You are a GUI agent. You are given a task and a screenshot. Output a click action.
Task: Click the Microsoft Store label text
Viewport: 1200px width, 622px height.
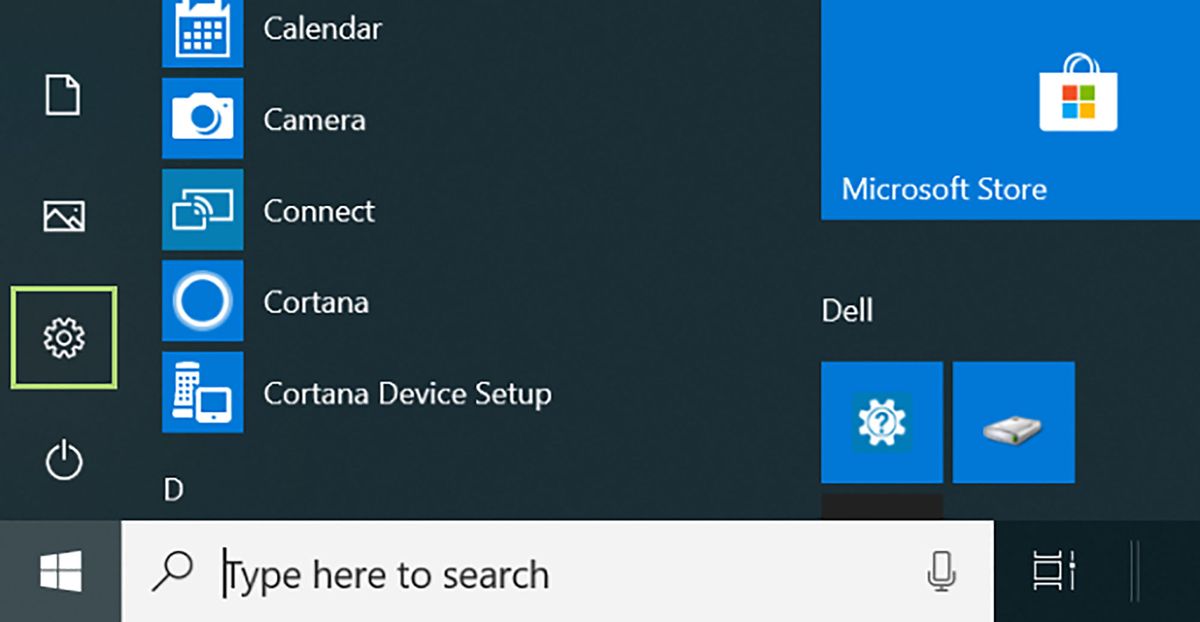pyautogui.click(x=943, y=188)
